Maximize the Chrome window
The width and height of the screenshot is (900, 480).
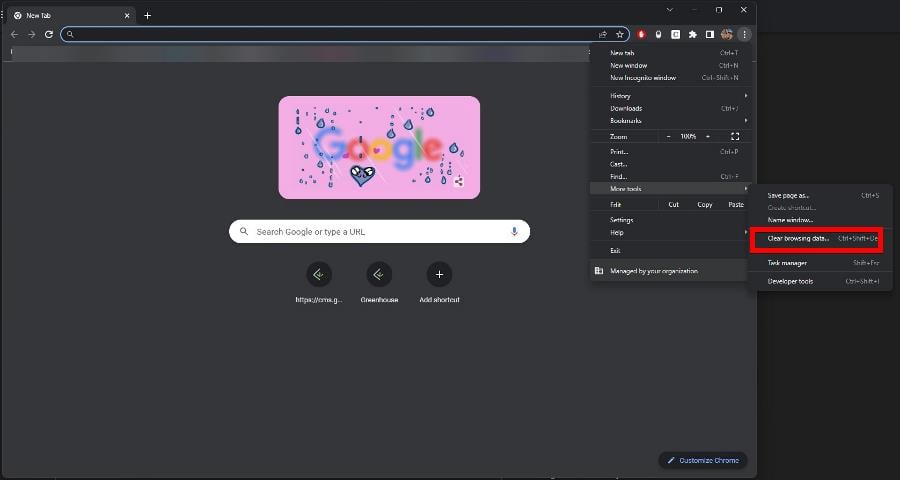coord(719,10)
